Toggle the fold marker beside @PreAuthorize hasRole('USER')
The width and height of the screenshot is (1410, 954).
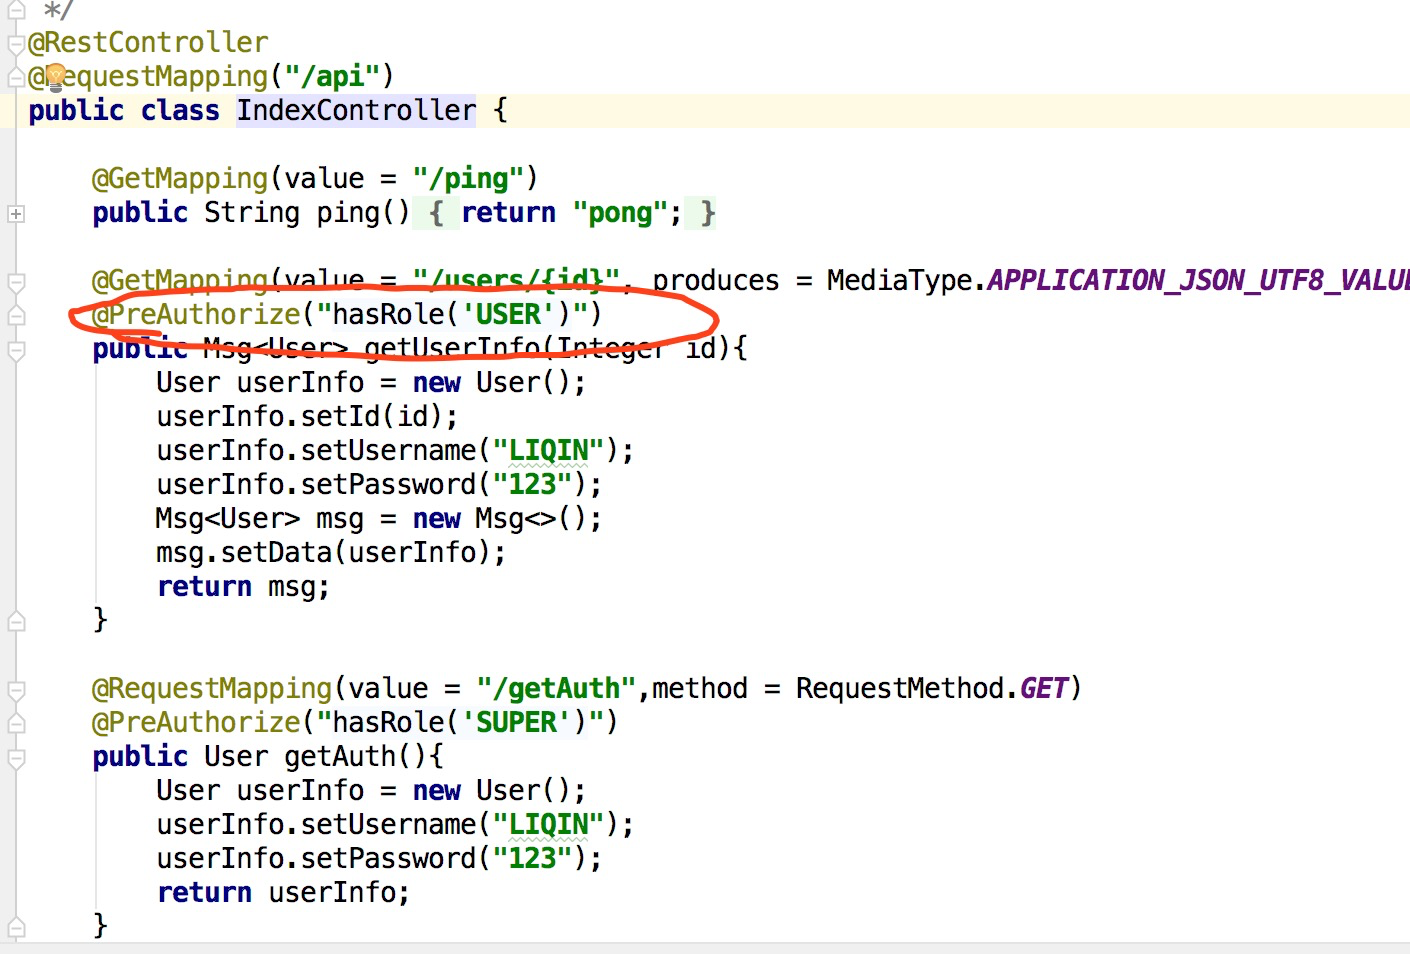pos(16,316)
